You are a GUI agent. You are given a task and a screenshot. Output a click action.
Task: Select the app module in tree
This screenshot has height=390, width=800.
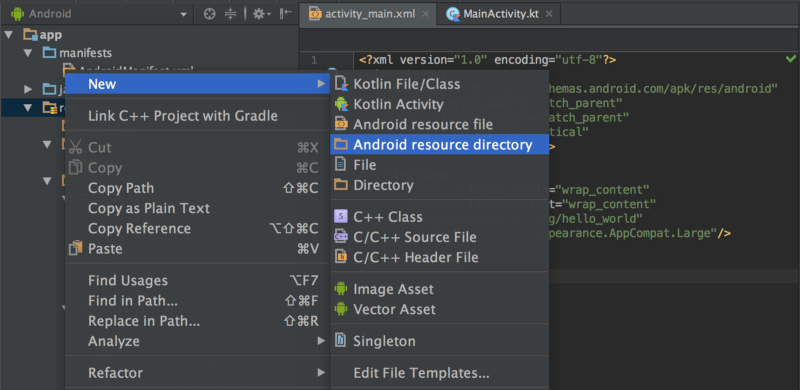point(51,35)
